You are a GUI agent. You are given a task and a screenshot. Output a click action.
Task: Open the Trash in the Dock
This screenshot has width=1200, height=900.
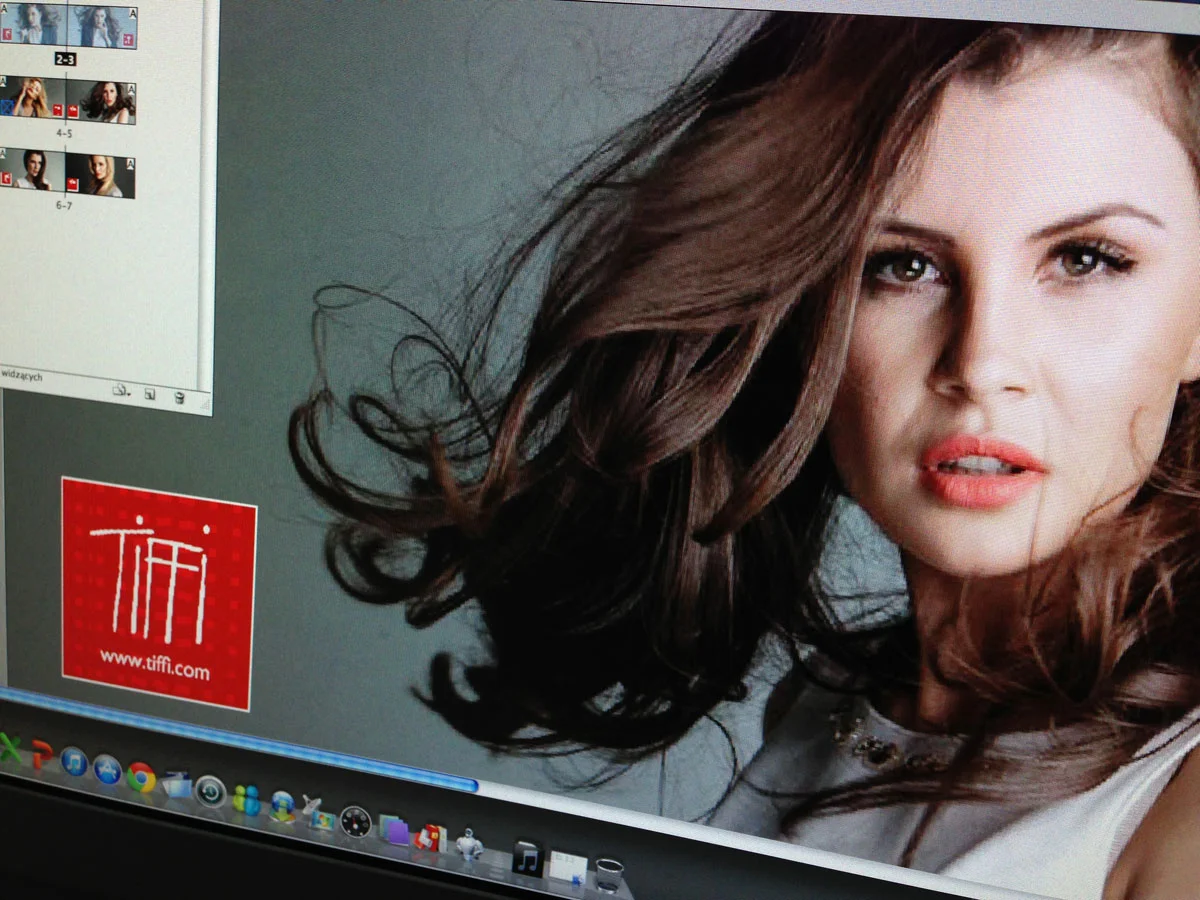(608, 875)
